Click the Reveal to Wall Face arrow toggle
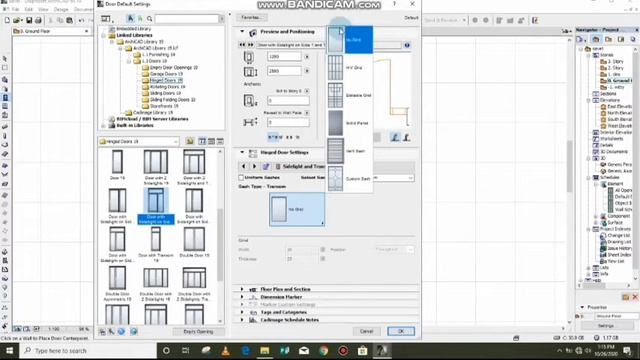The height and width of the screenshot is (360, 640). [307, 113]
